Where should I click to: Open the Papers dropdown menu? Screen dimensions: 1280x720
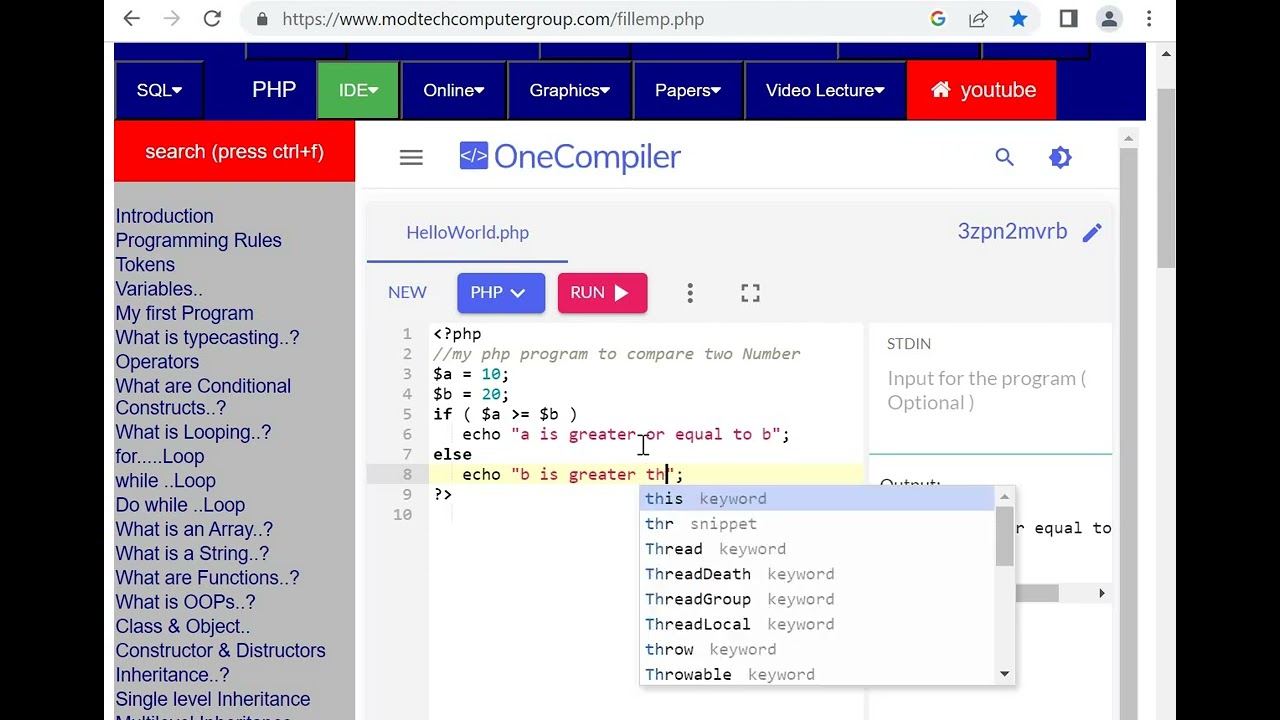pyautogui.click(x=687, y=90)
